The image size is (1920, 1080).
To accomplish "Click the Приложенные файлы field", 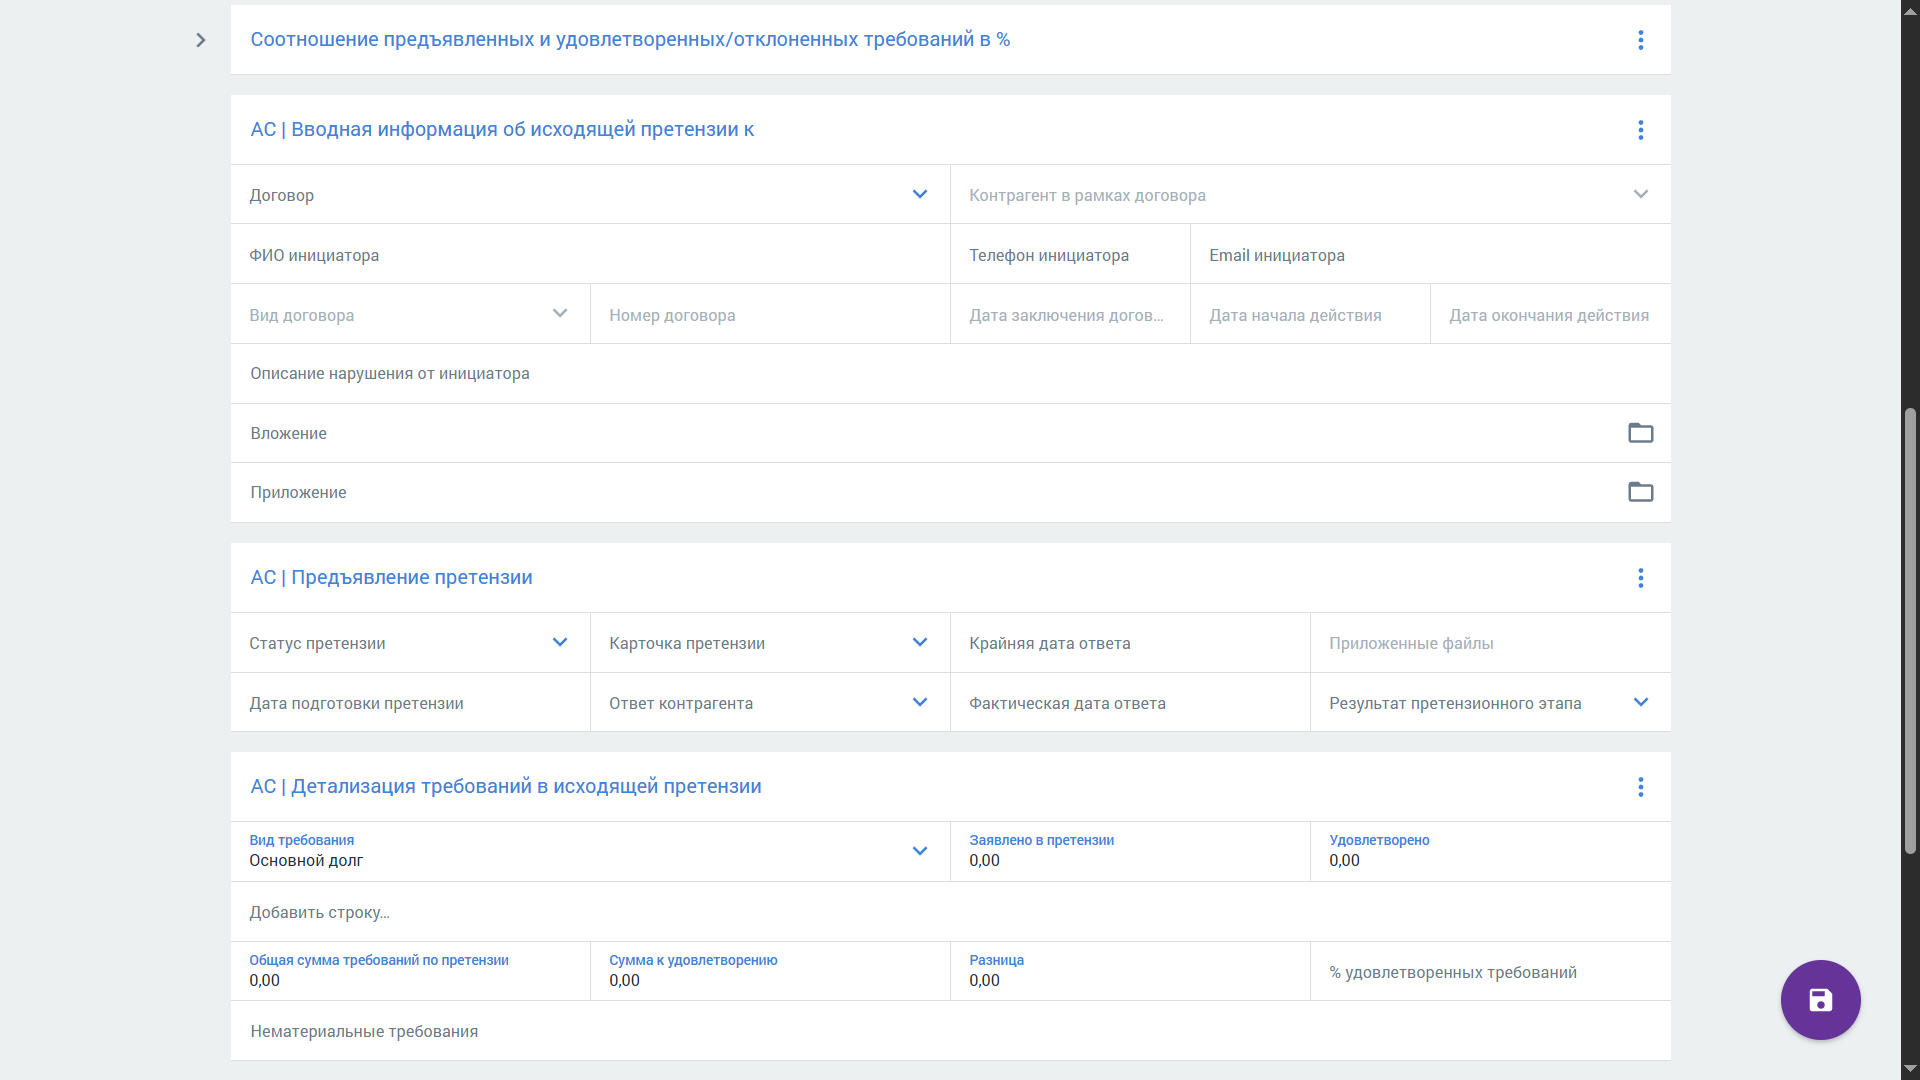I will pyautogui.click(x=1490, y=642).
